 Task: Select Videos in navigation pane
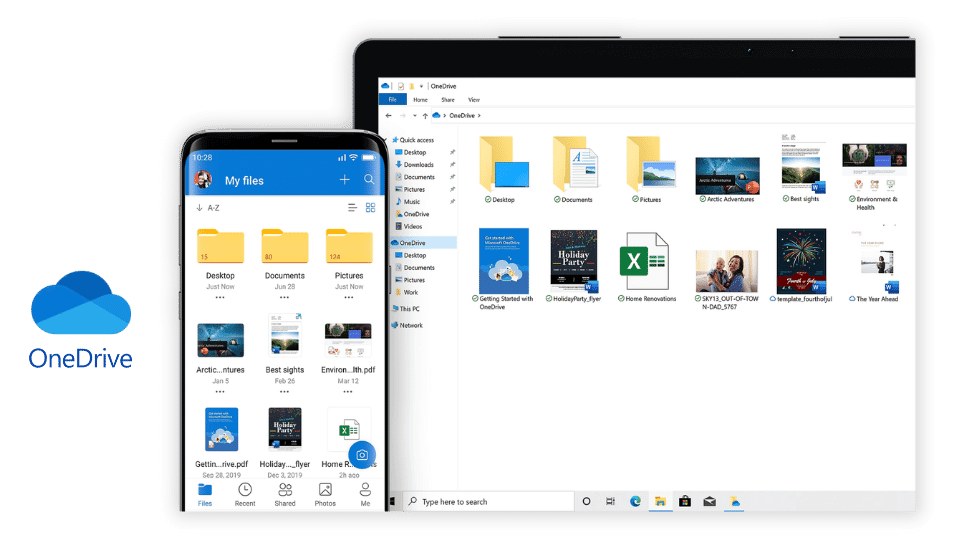[409, 227]
